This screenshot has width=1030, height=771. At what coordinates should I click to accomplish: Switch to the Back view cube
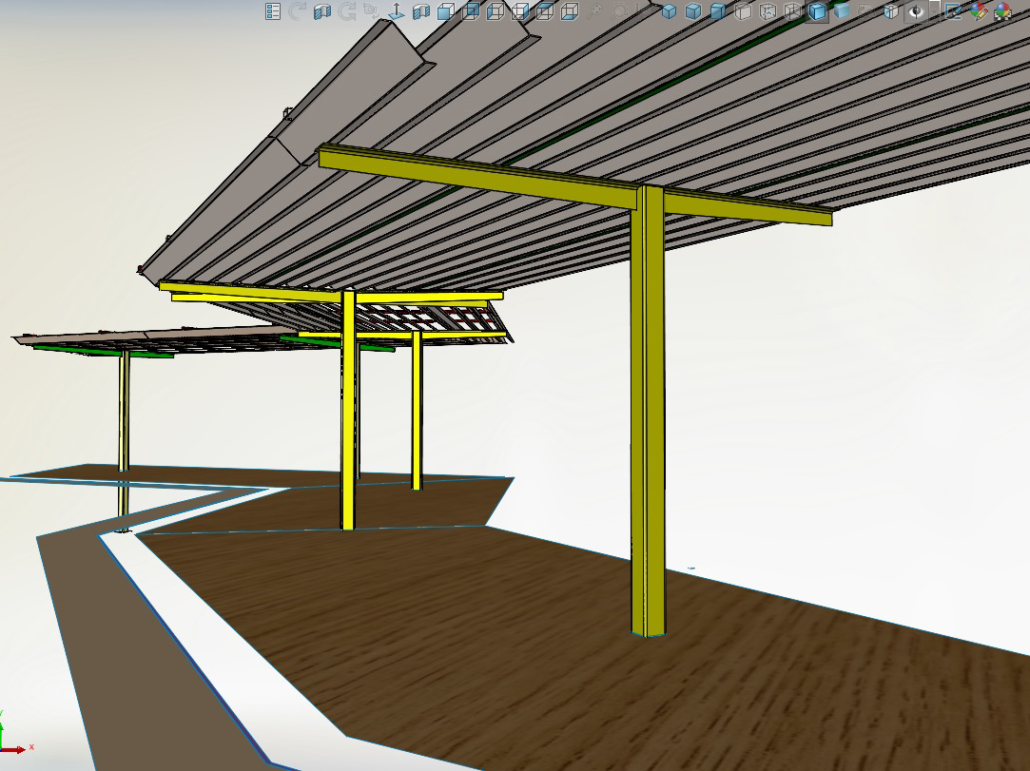471,11
